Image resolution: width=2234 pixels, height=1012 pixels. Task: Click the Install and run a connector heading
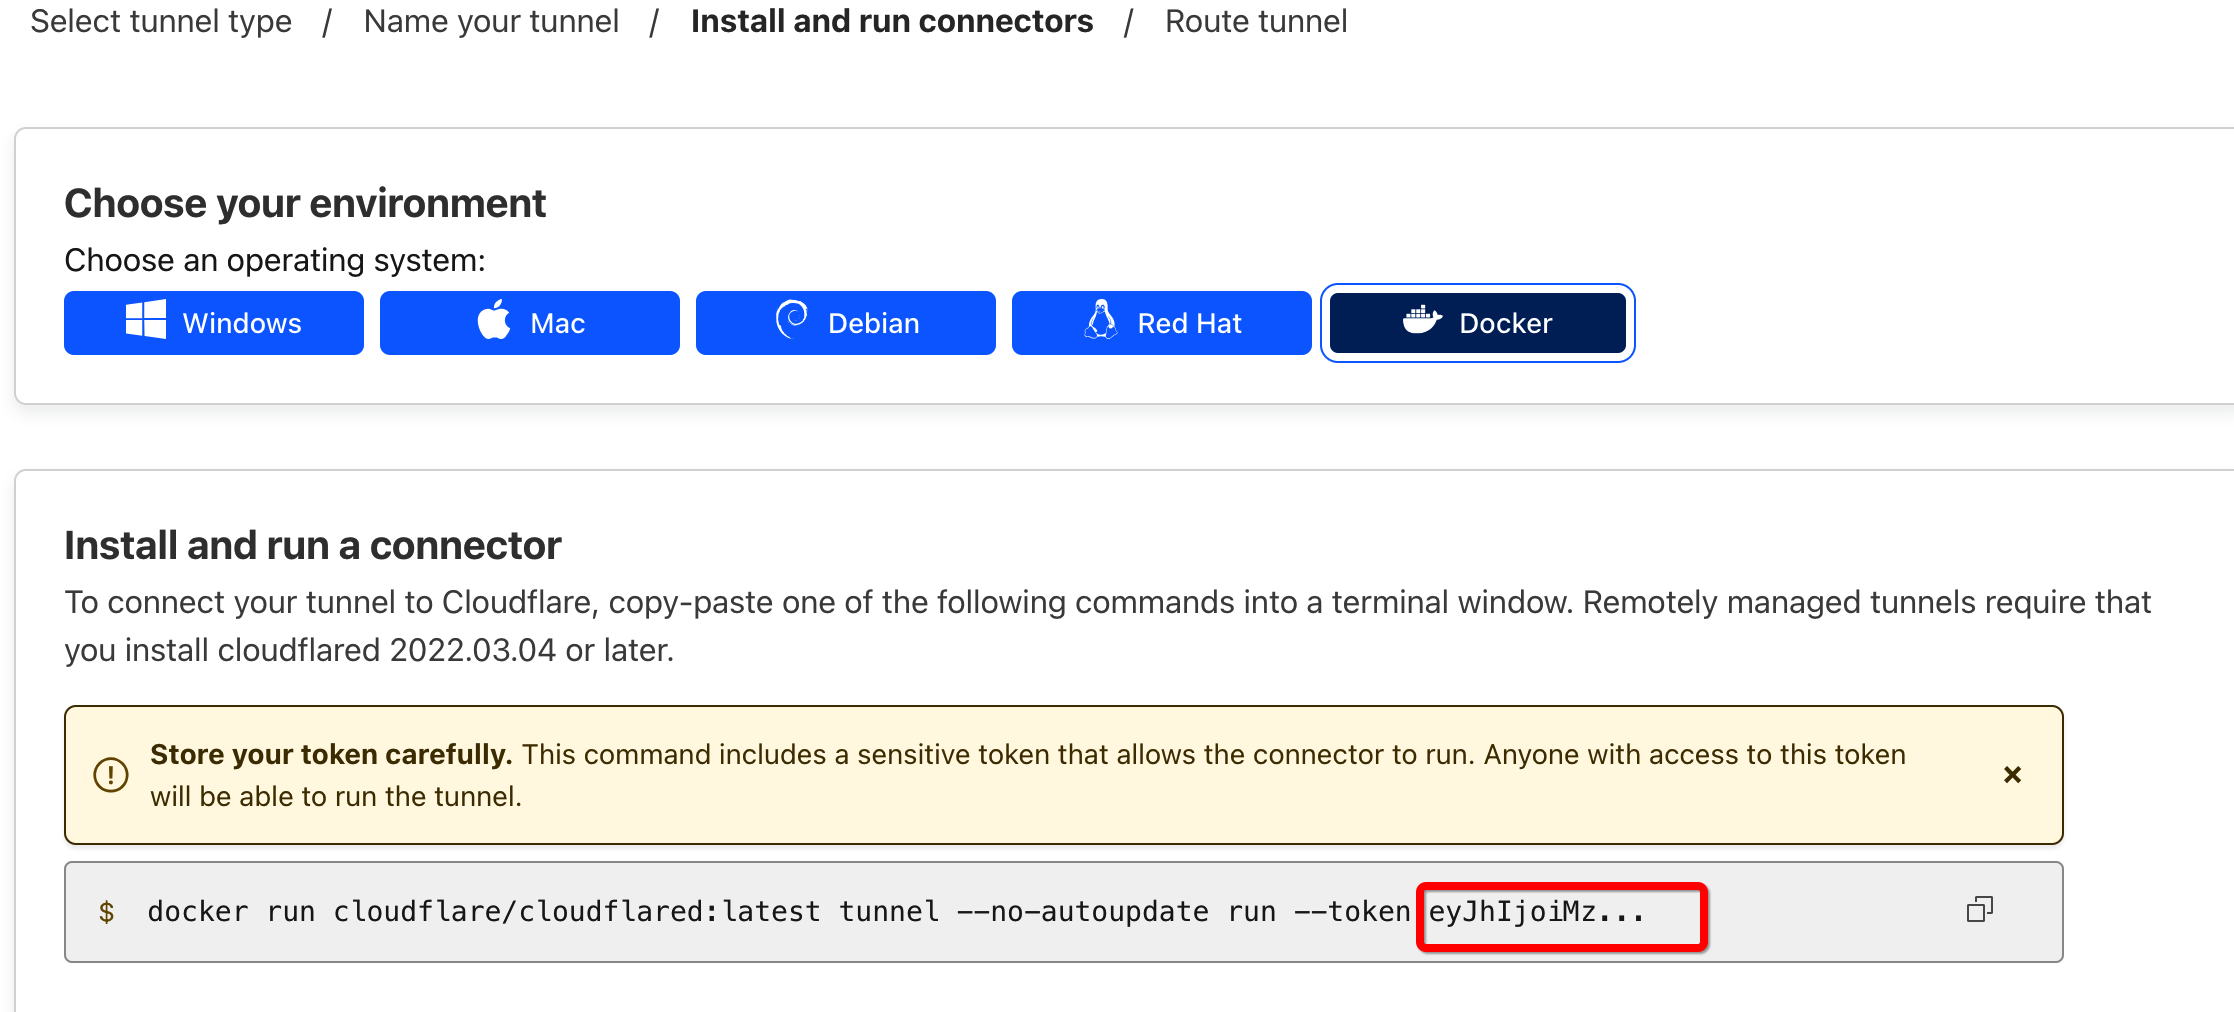[313, 545]
